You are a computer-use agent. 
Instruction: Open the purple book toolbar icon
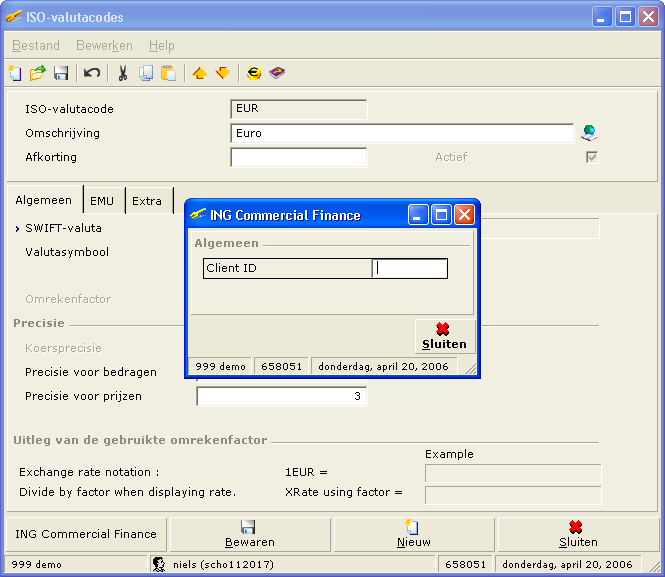(x=277, y=73)
